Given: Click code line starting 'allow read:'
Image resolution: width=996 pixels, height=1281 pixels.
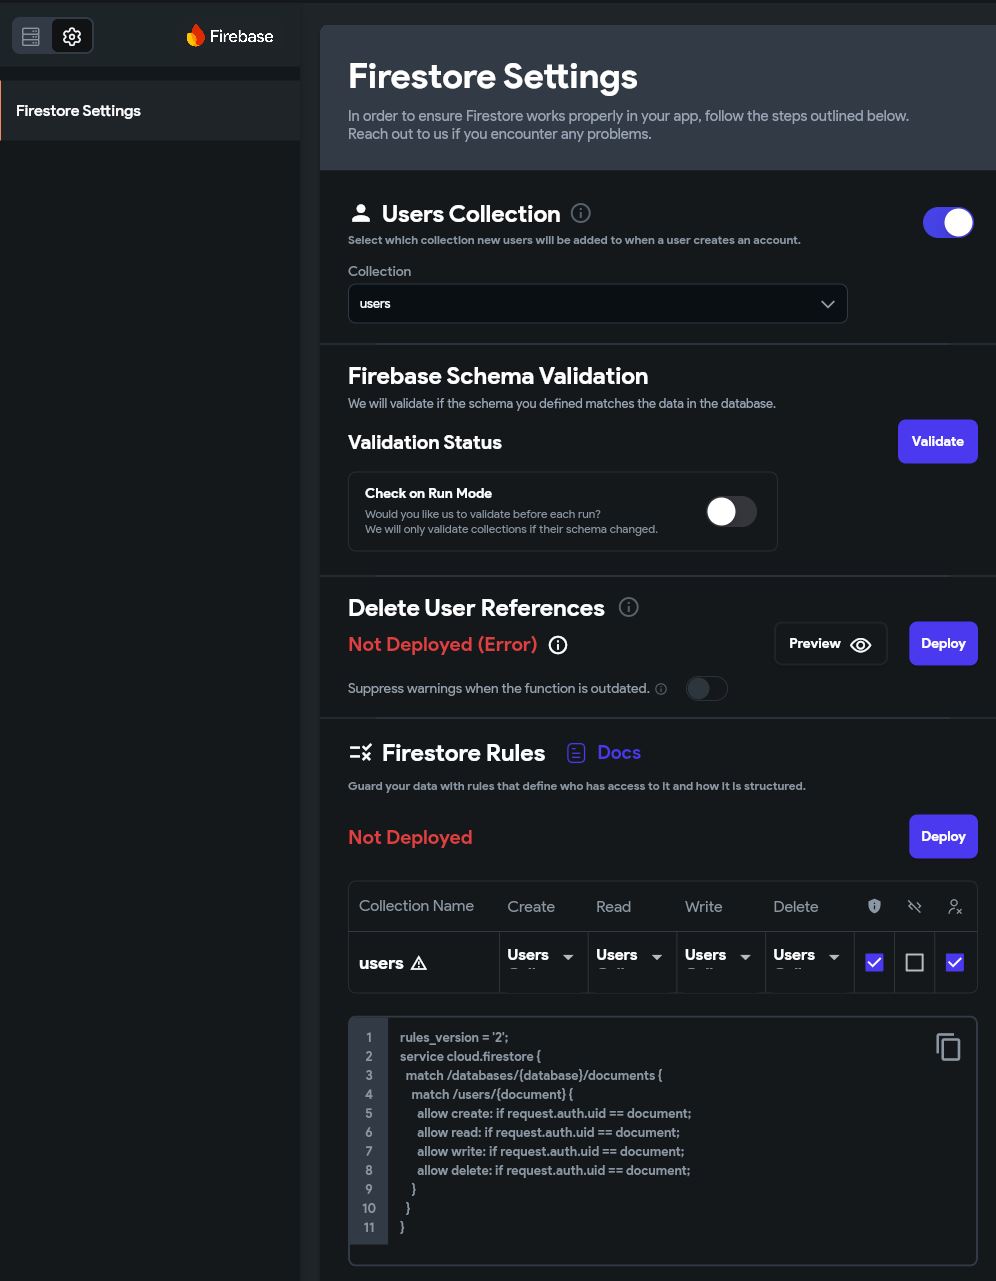Looking at the screenshot, I should click(548, 1133).
